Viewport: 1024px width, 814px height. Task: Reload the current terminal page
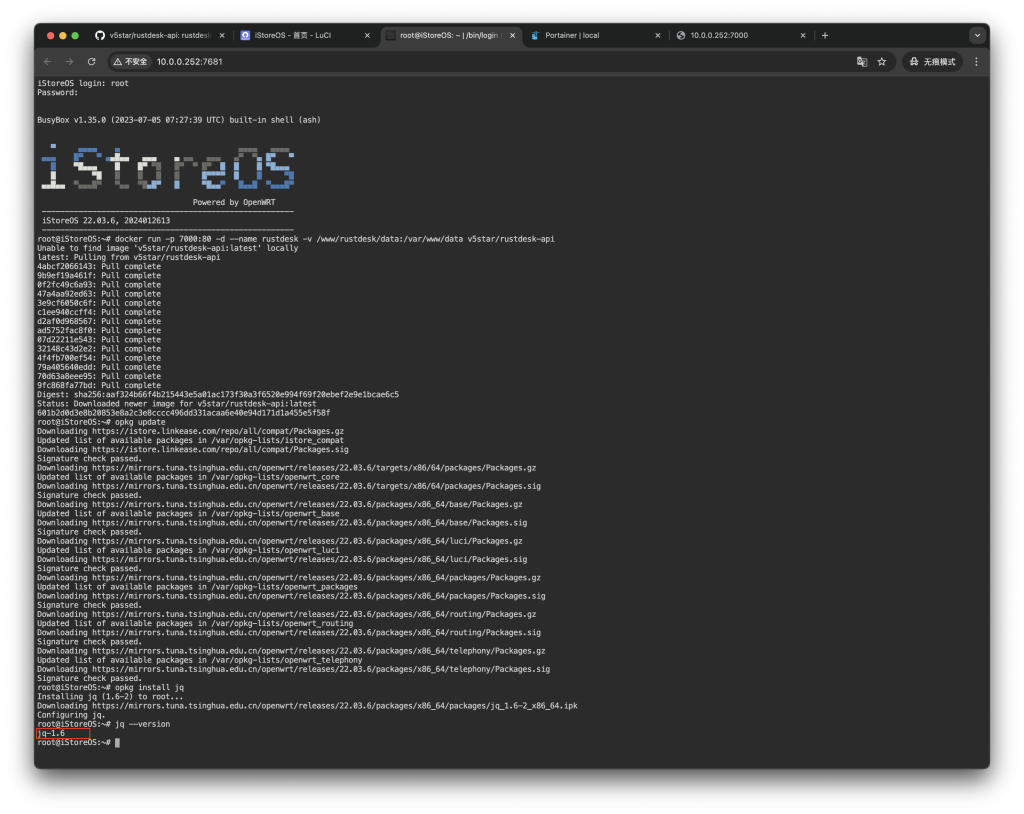pyautogui.click(x=92, y=61)
